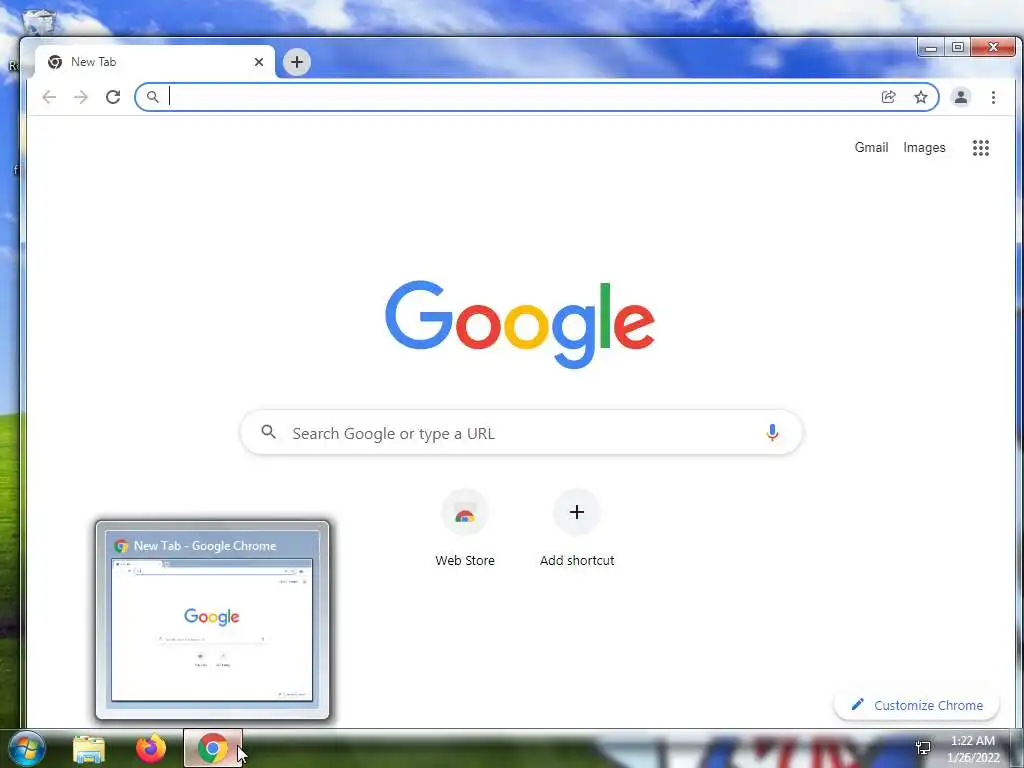Open the Recycle Bin on the desktop

click(x=40, y=20)
